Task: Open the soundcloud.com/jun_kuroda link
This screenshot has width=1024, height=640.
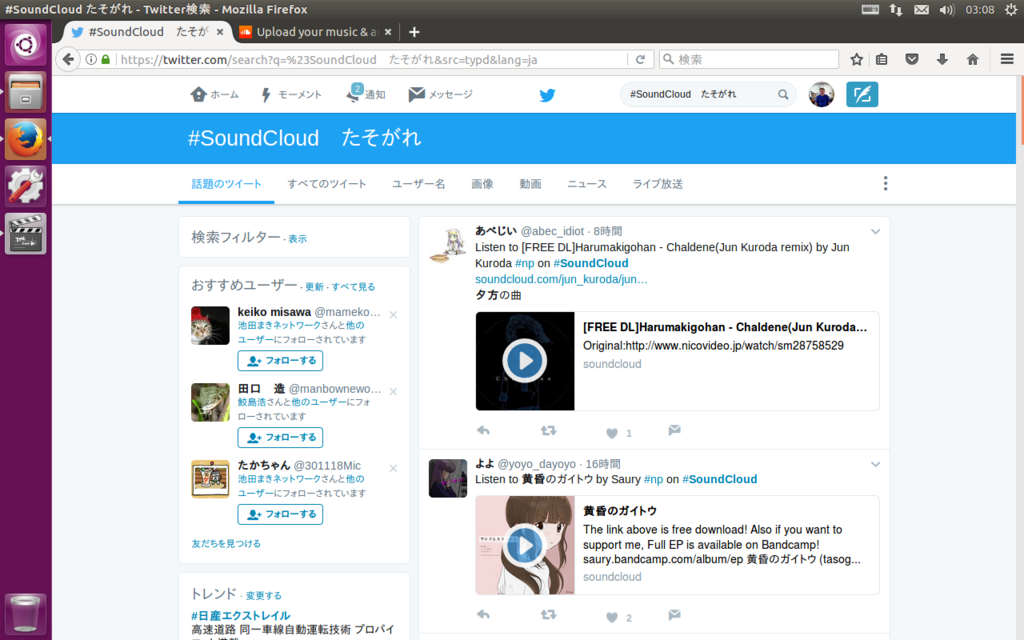Action: (x=561, y=280)
